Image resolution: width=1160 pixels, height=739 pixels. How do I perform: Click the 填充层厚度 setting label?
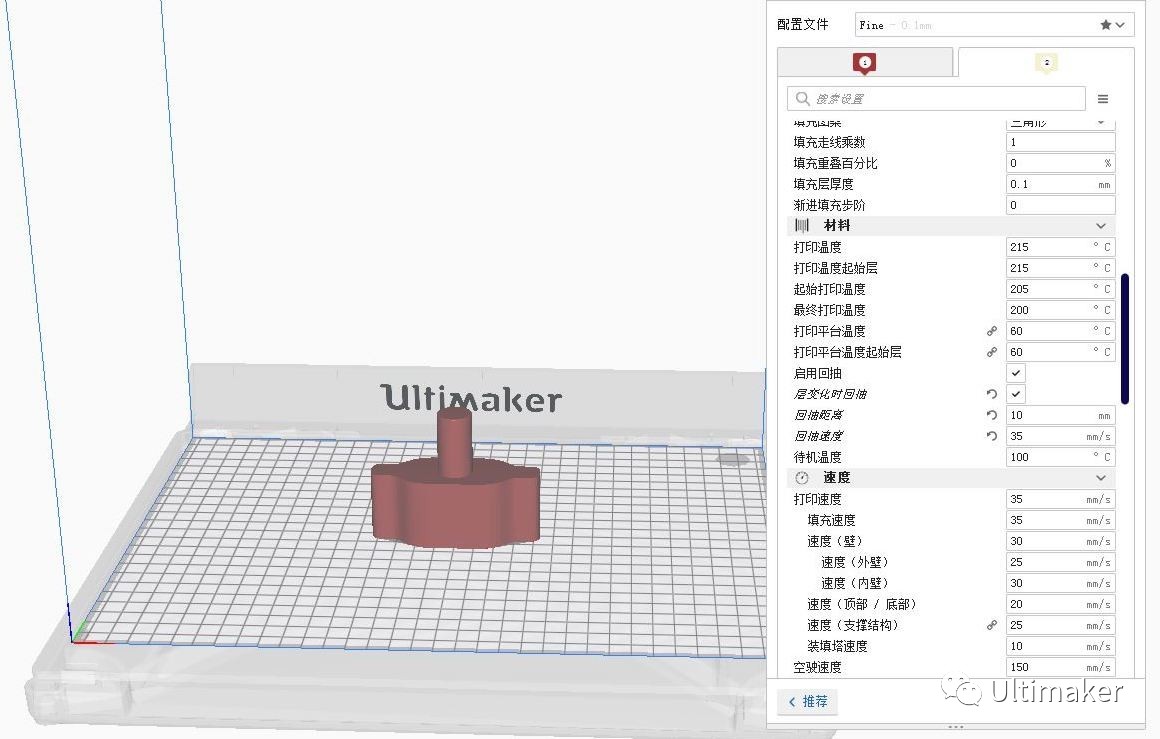pyautogui.click(x=823, y=184)
